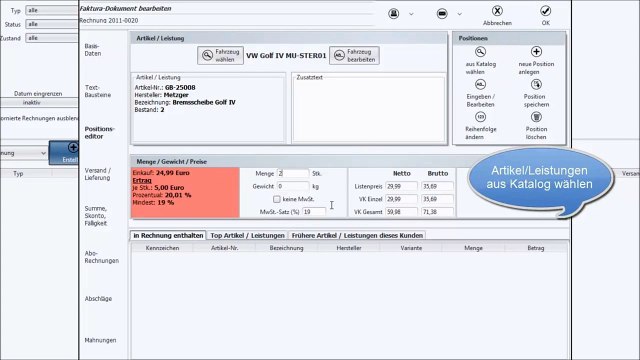
Task: Click the Gewicht input field
Action: pos(293,186)
